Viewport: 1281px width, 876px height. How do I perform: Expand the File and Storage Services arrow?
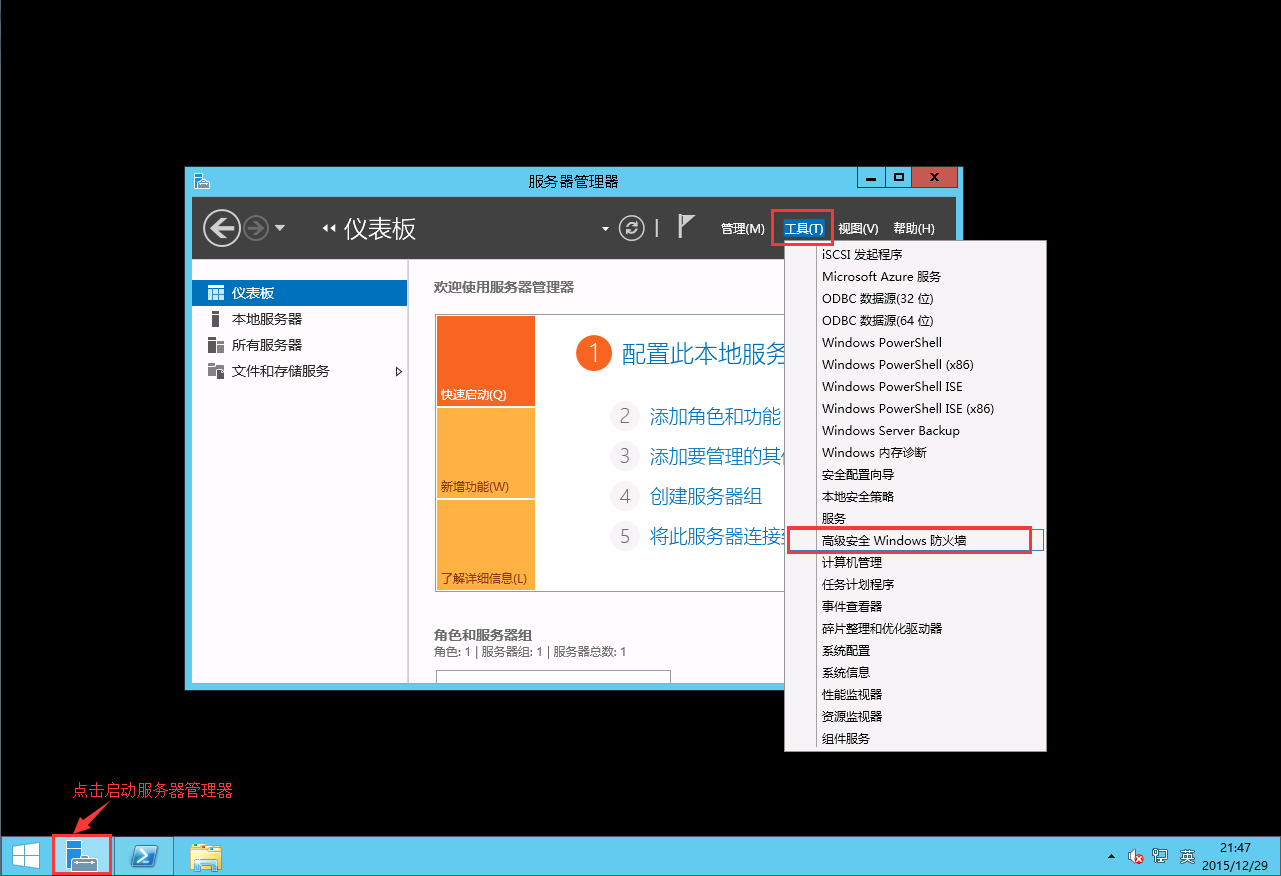click(399, 371)
